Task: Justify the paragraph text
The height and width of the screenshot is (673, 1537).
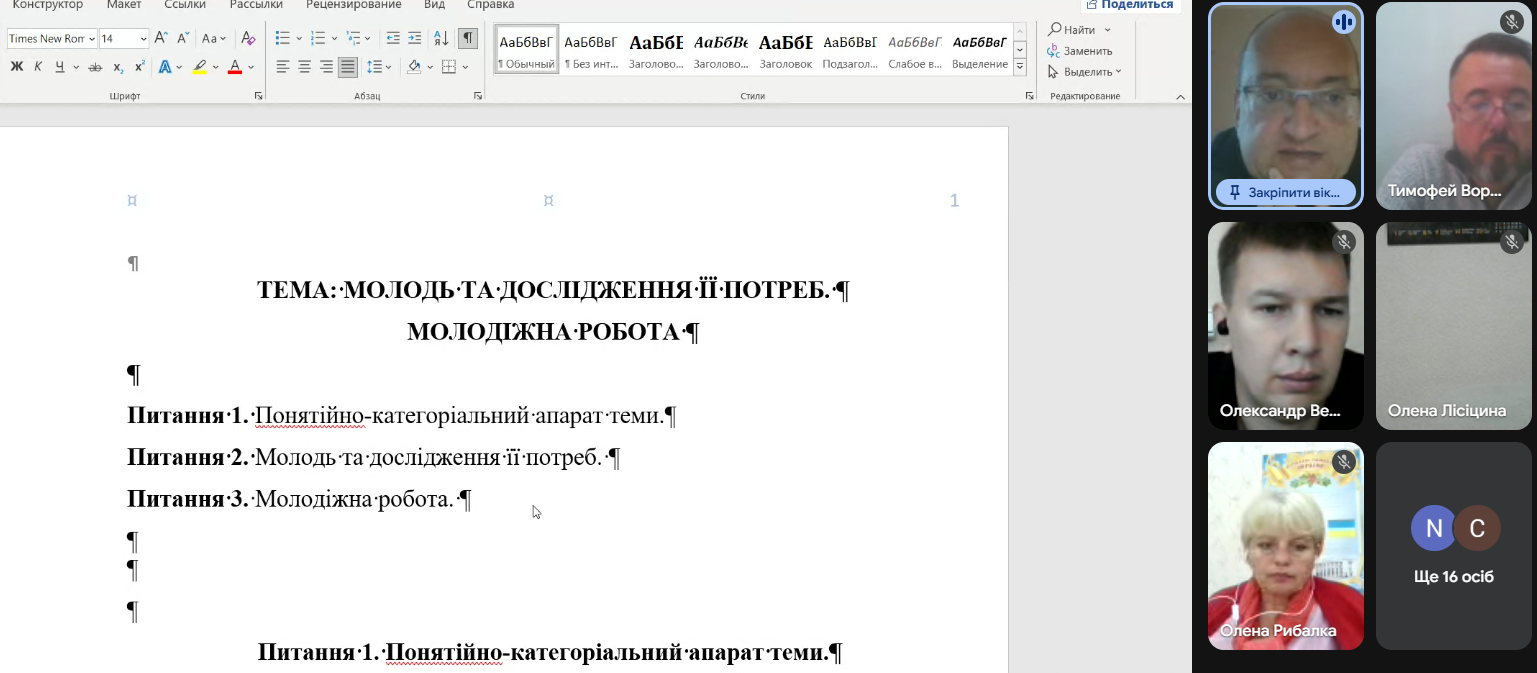Action: (x=347, y=67)
